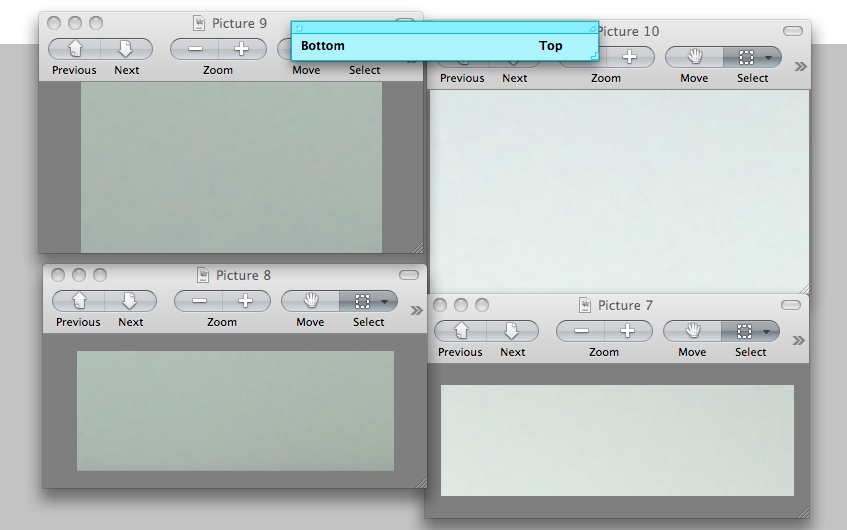Zoom out in Picture 9 window
The height and width of the screenshot is (530, 847).
[x=195, y=49]
